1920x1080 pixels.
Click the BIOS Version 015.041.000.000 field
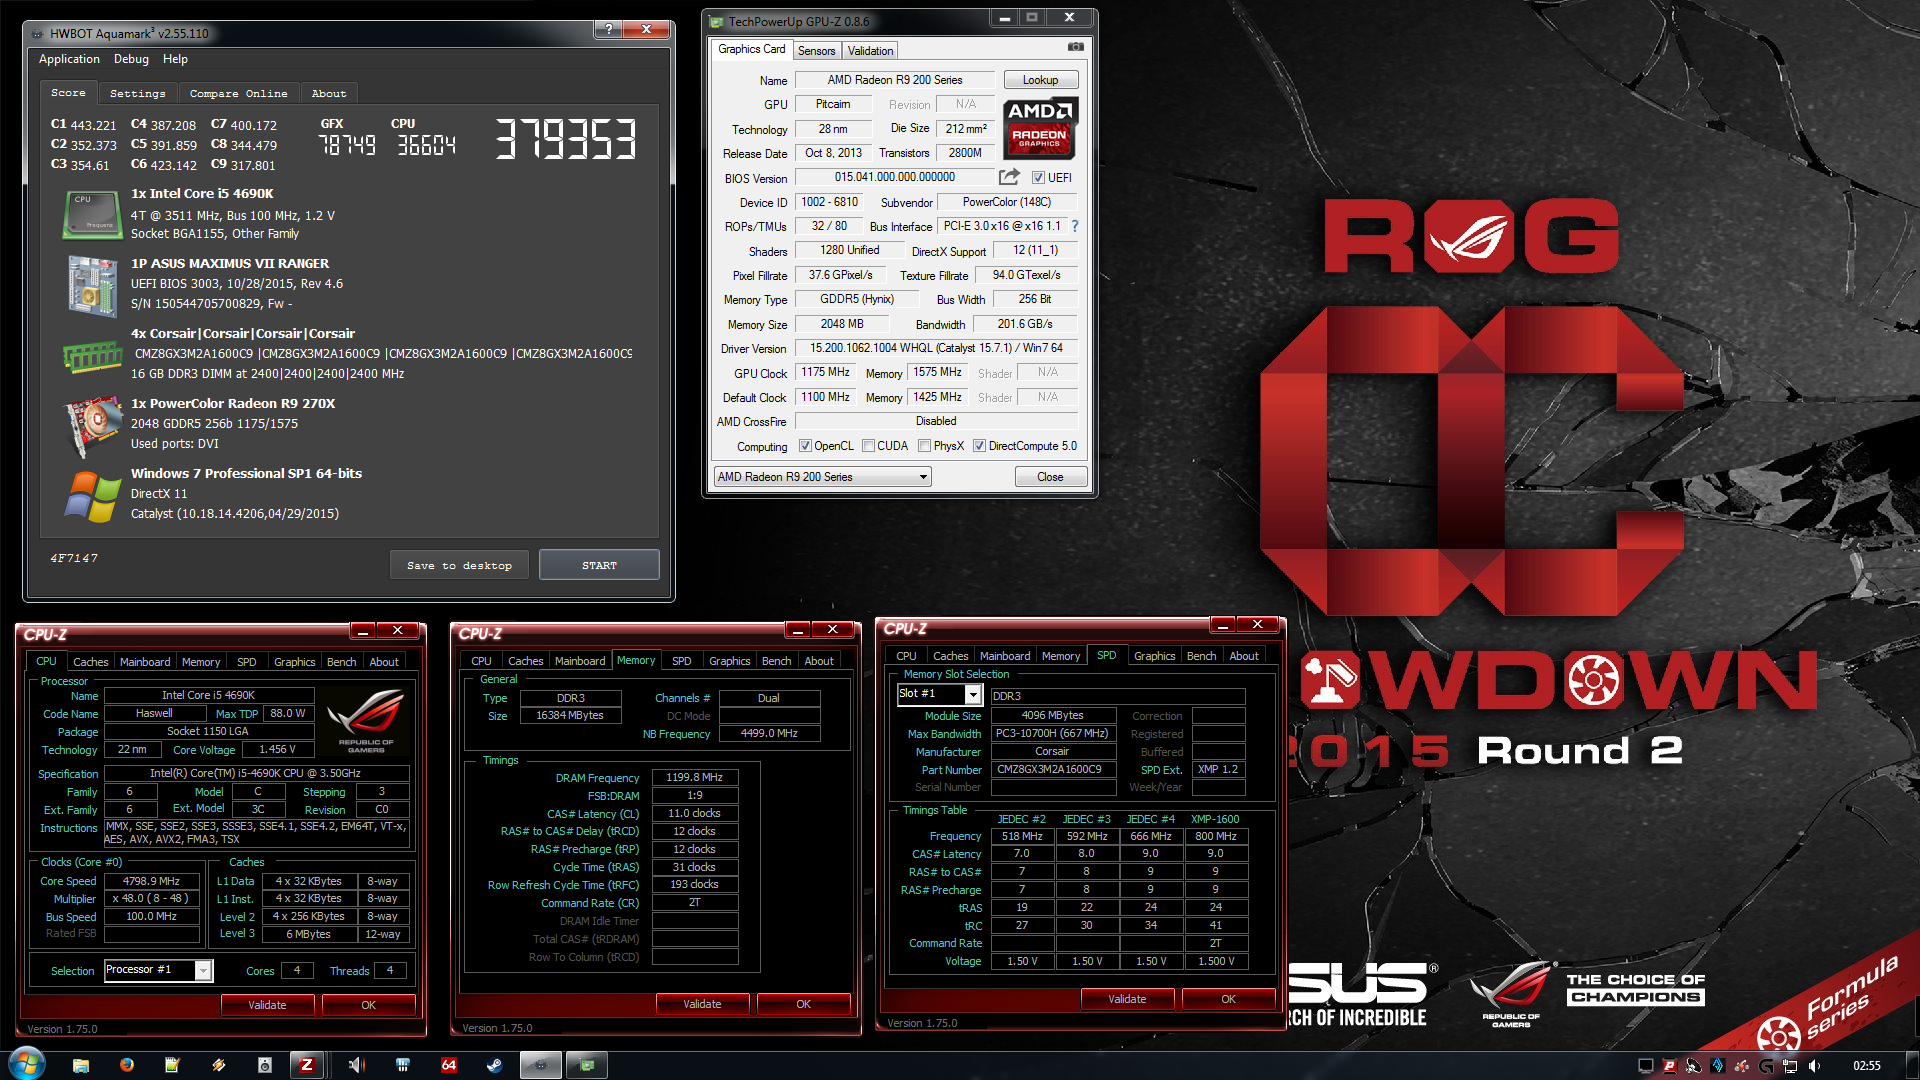[x=895, y=177]
